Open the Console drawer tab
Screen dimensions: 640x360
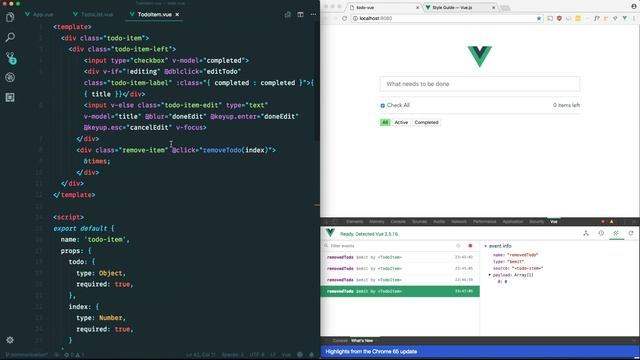click(340, 340)
